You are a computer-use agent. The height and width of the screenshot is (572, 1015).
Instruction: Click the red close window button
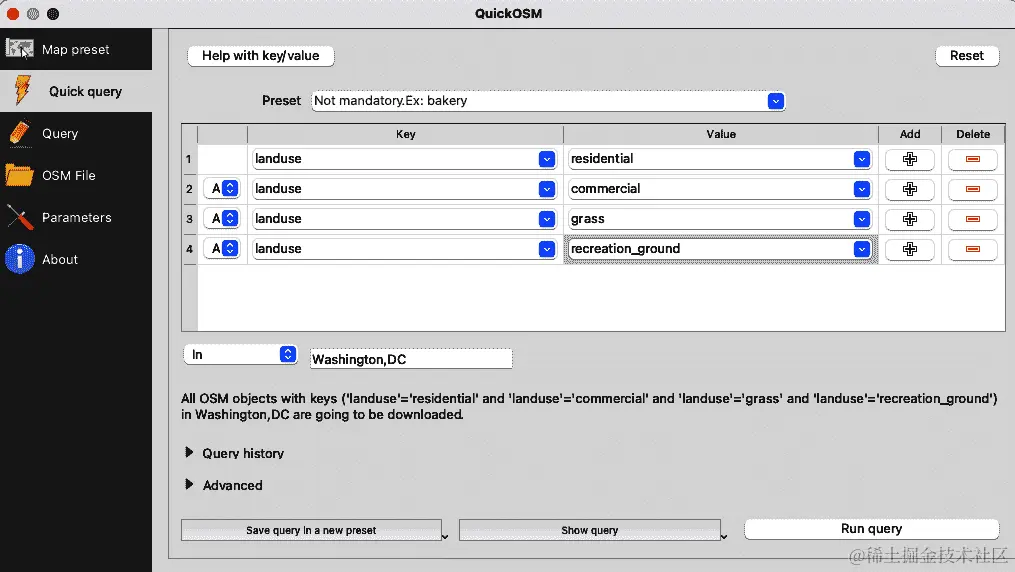(x=13, y=14)
